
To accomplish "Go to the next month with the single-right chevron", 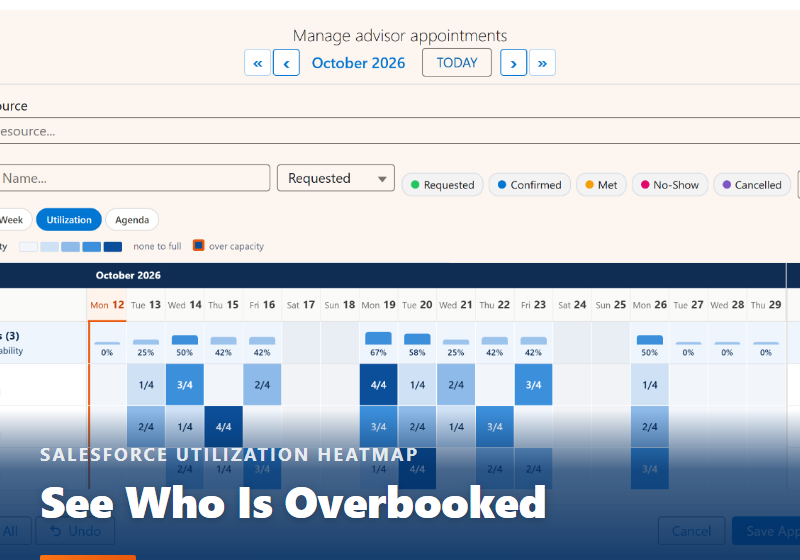I will (513, 63).
